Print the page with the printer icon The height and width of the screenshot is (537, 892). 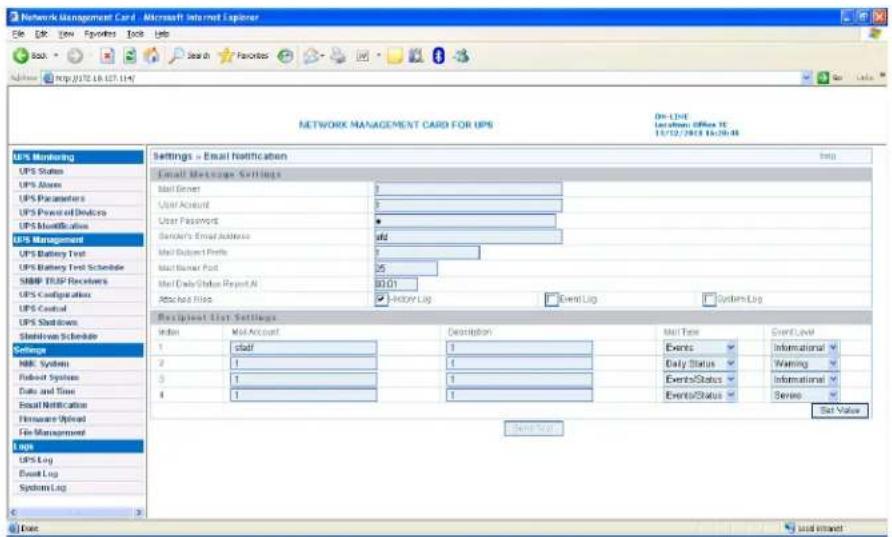point(338,56)
